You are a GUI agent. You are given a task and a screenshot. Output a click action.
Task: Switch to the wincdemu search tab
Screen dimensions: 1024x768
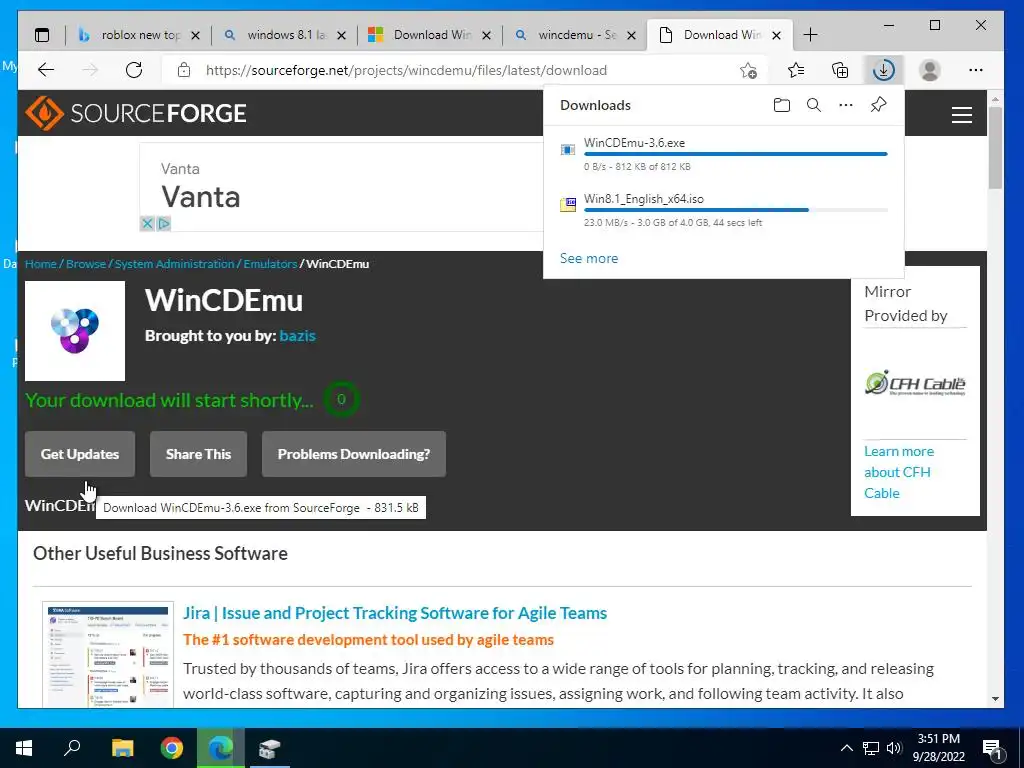(x=575, y=35)
